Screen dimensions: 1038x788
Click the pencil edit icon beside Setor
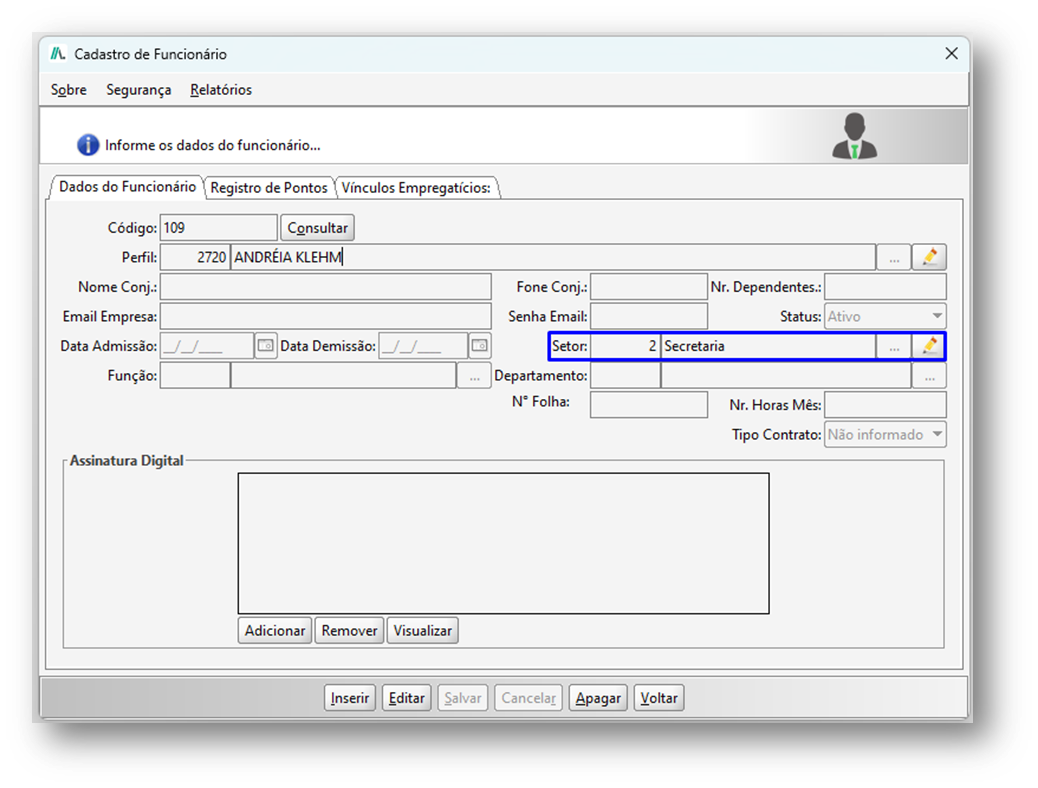929,346
